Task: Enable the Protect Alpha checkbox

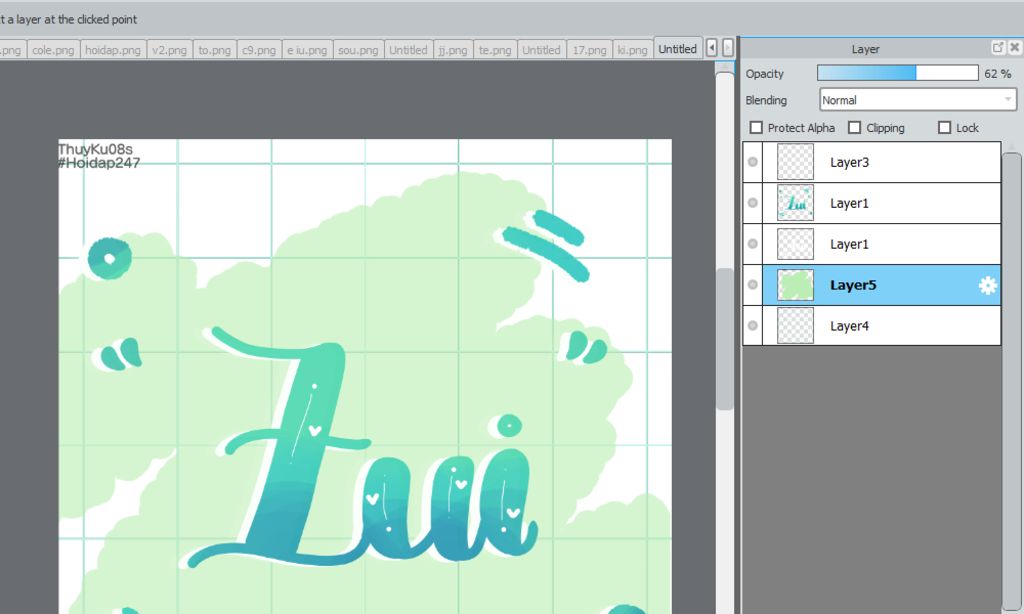Action: [756, 127]
